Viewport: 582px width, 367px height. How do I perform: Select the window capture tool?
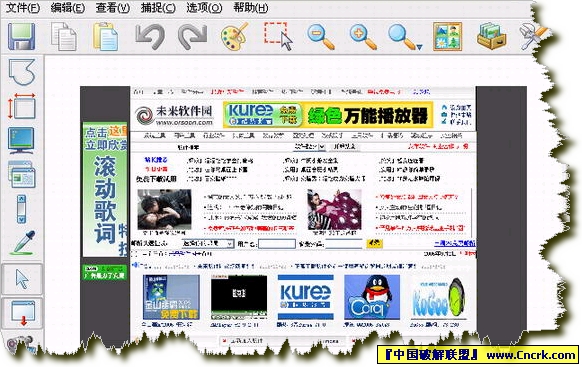22,174
